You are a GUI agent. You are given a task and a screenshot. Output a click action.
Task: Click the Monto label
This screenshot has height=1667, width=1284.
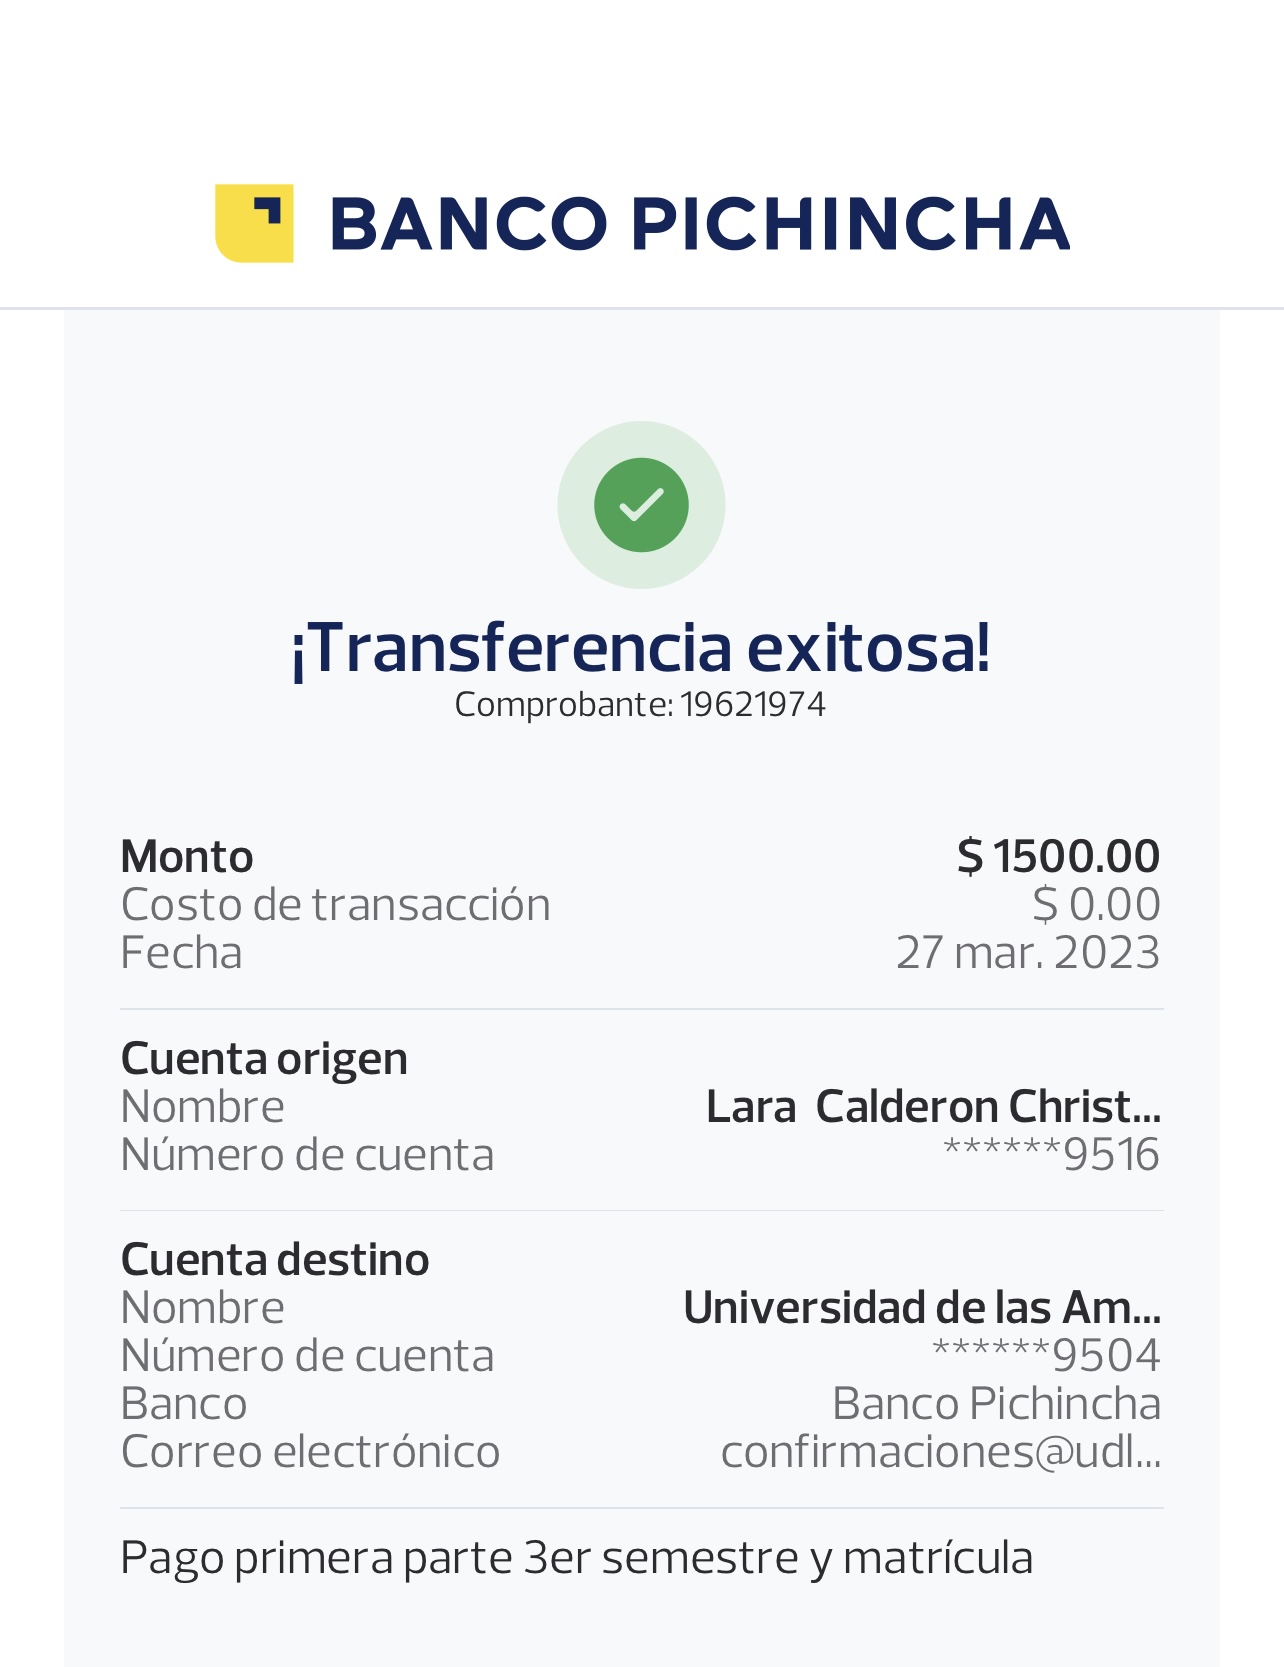point(187,857)
